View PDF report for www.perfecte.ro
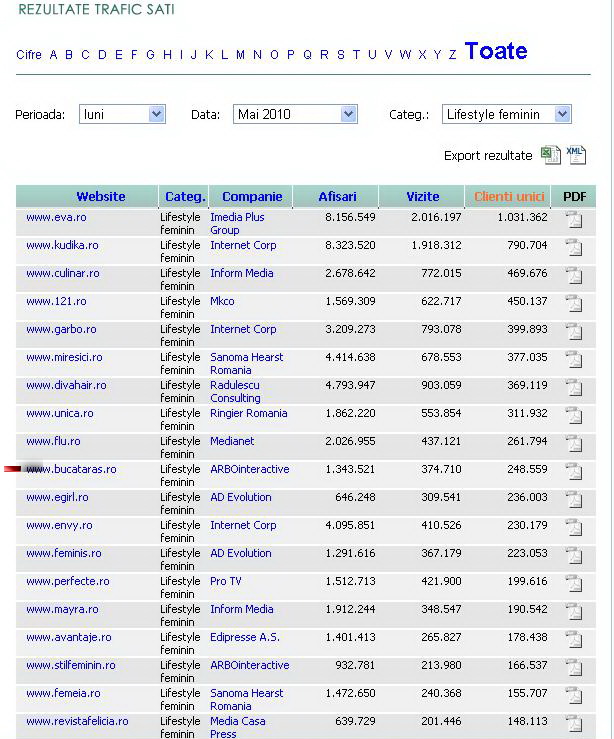The width and height of the screenshot is (614, 739). (x=573, y=585)
